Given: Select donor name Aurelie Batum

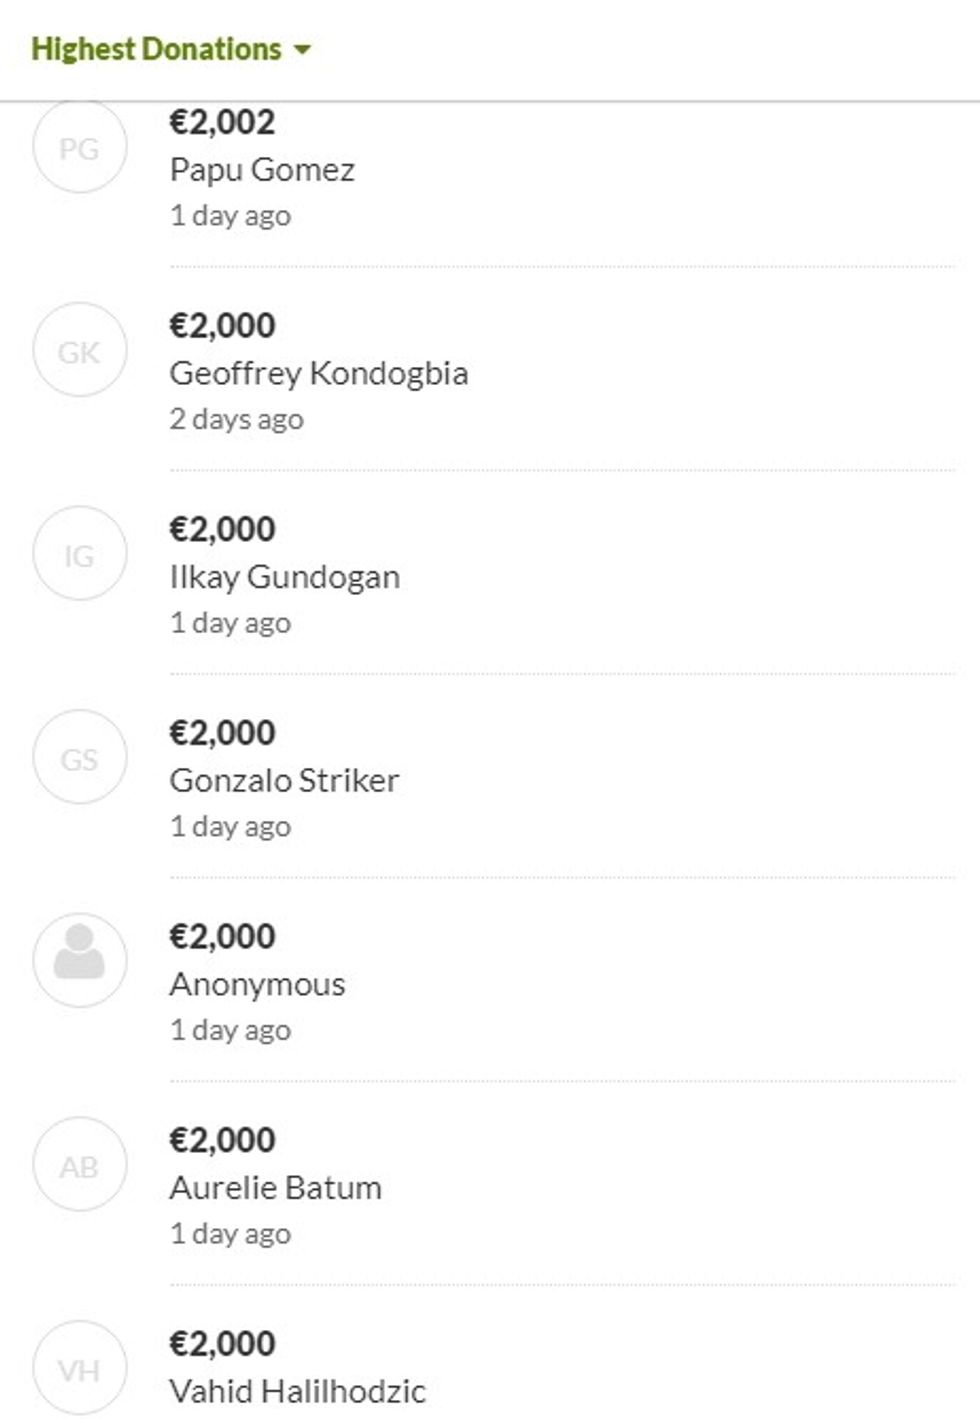Looking at the screenshot, I should point(276,1187).
